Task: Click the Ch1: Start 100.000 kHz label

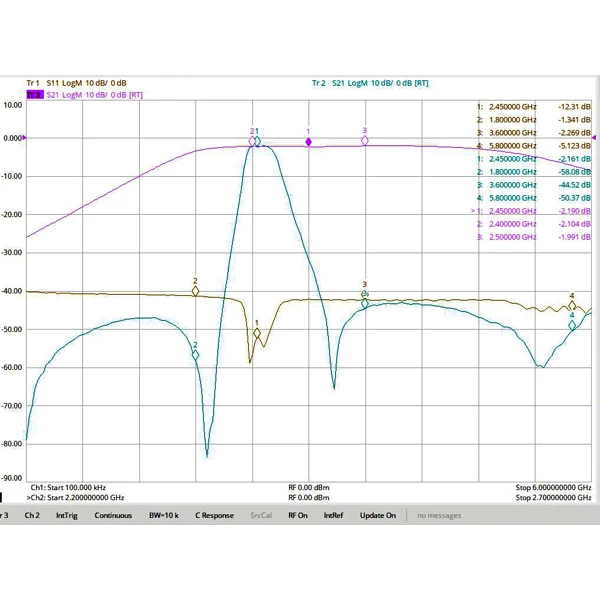Action: coord(68,488)
